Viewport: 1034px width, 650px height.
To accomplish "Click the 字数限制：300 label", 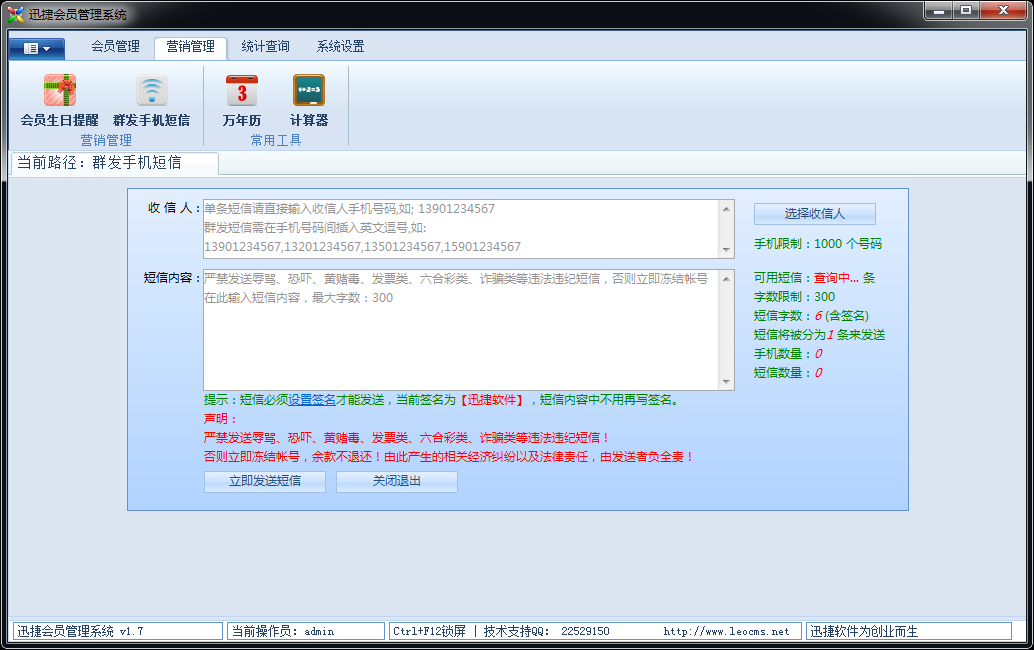I will point(794,297).
